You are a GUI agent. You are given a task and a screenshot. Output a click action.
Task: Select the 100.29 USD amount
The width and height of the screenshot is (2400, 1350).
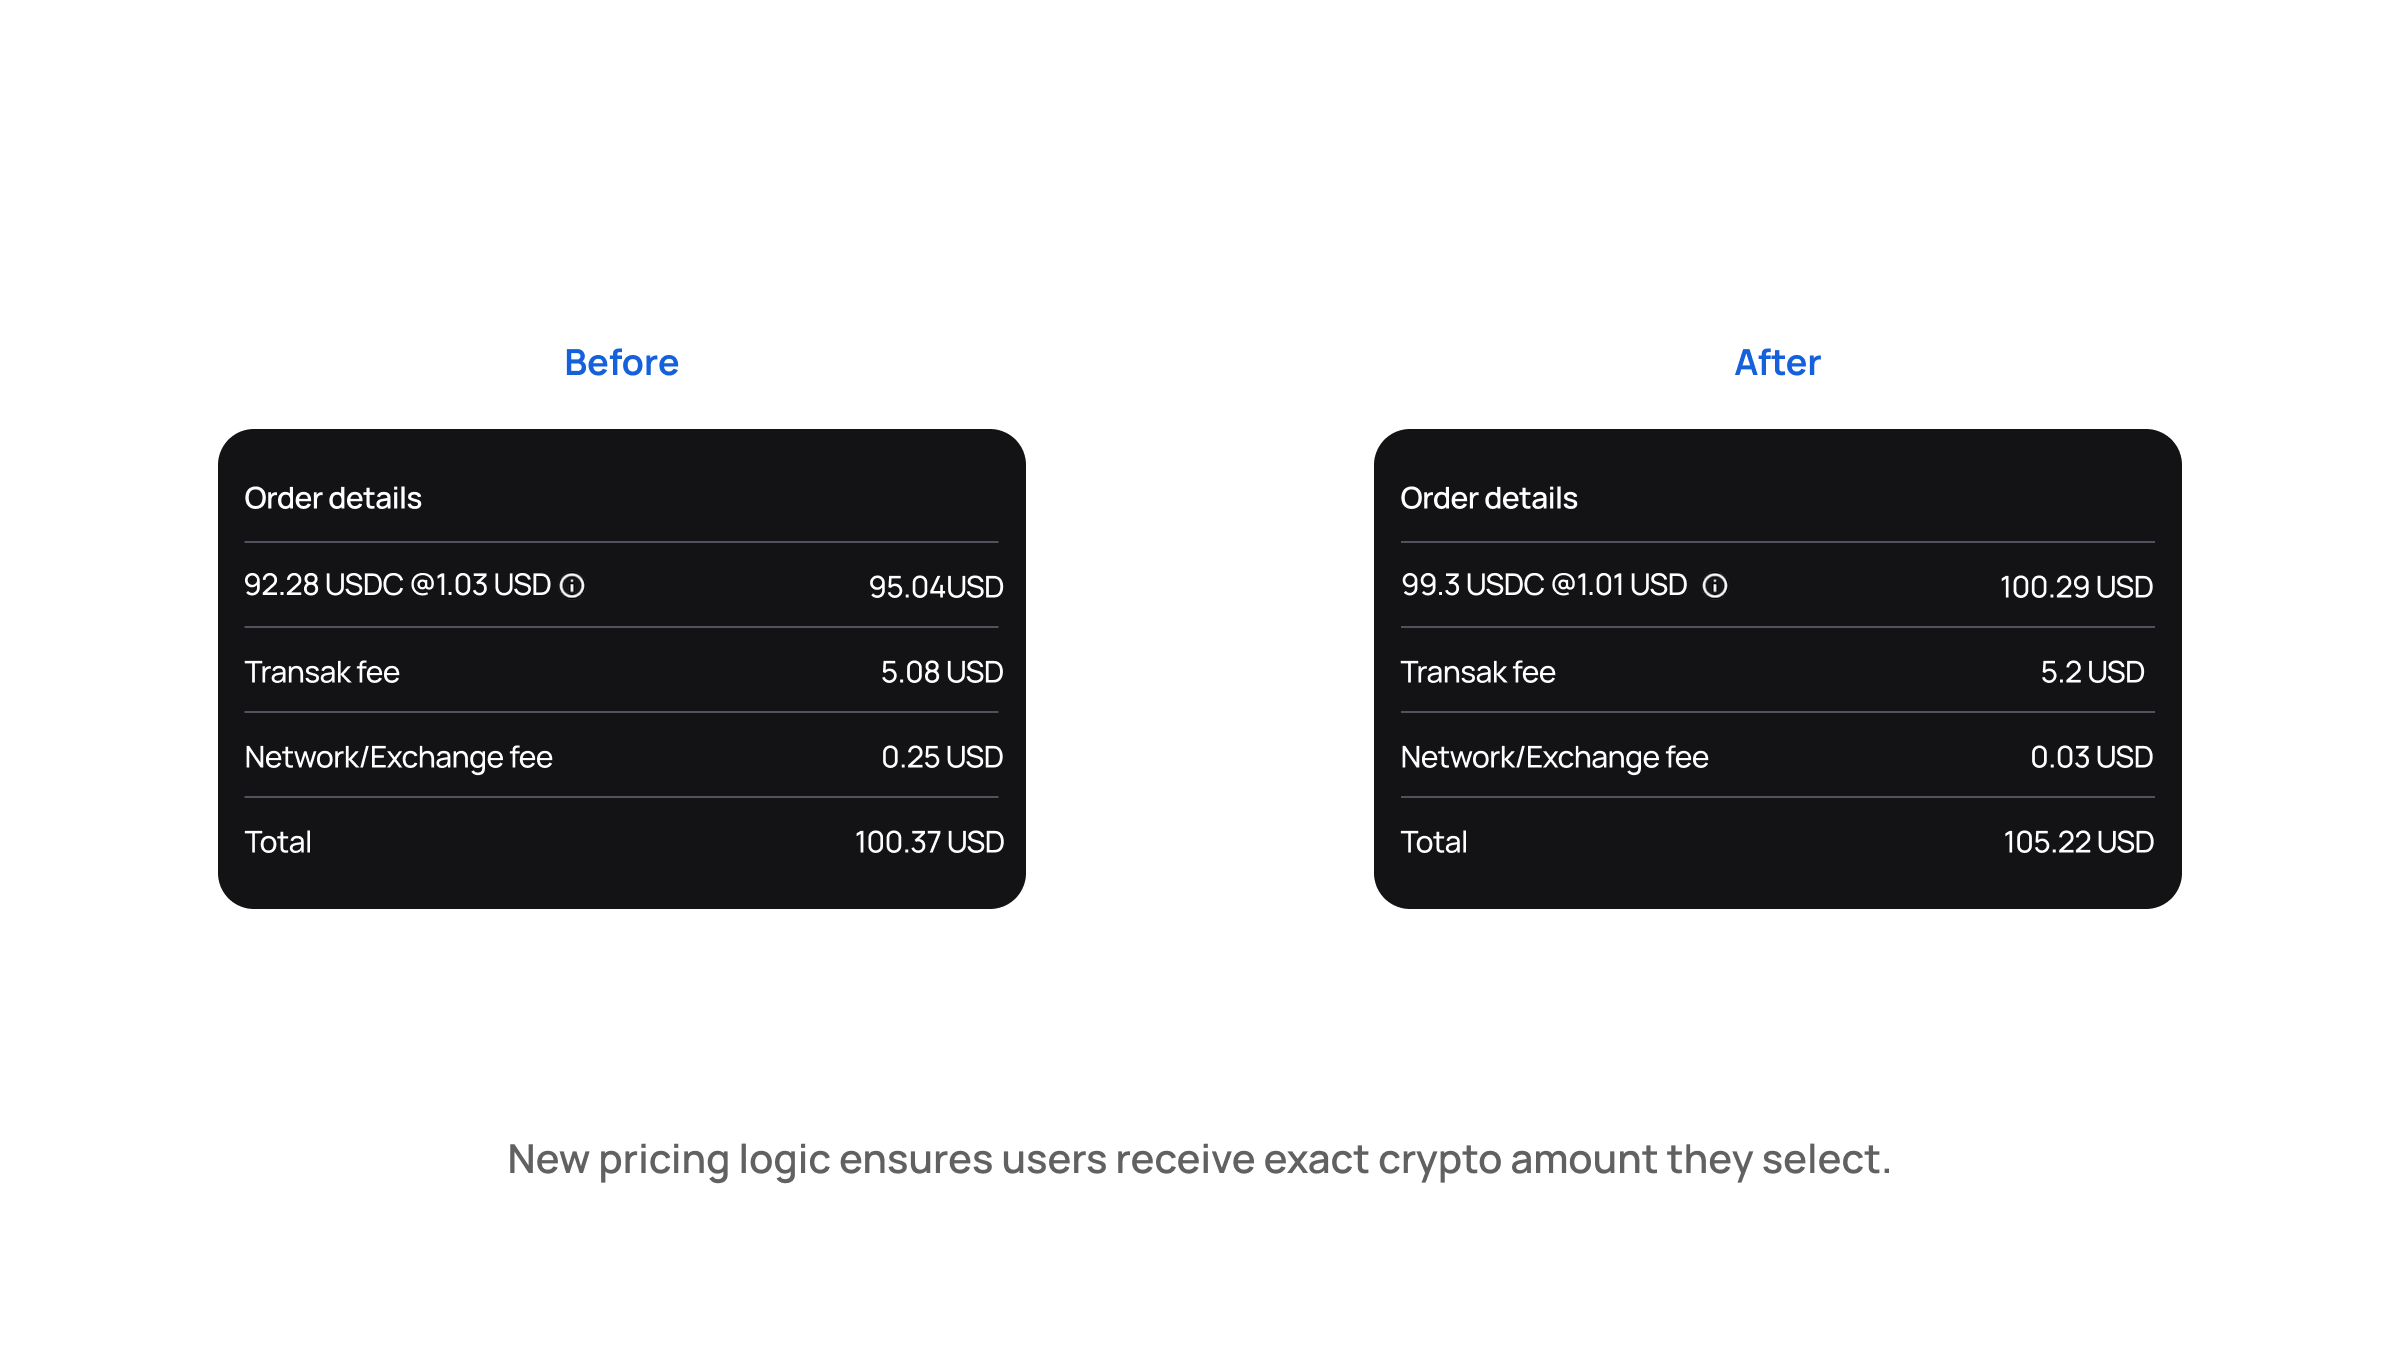click(2076, 587)
